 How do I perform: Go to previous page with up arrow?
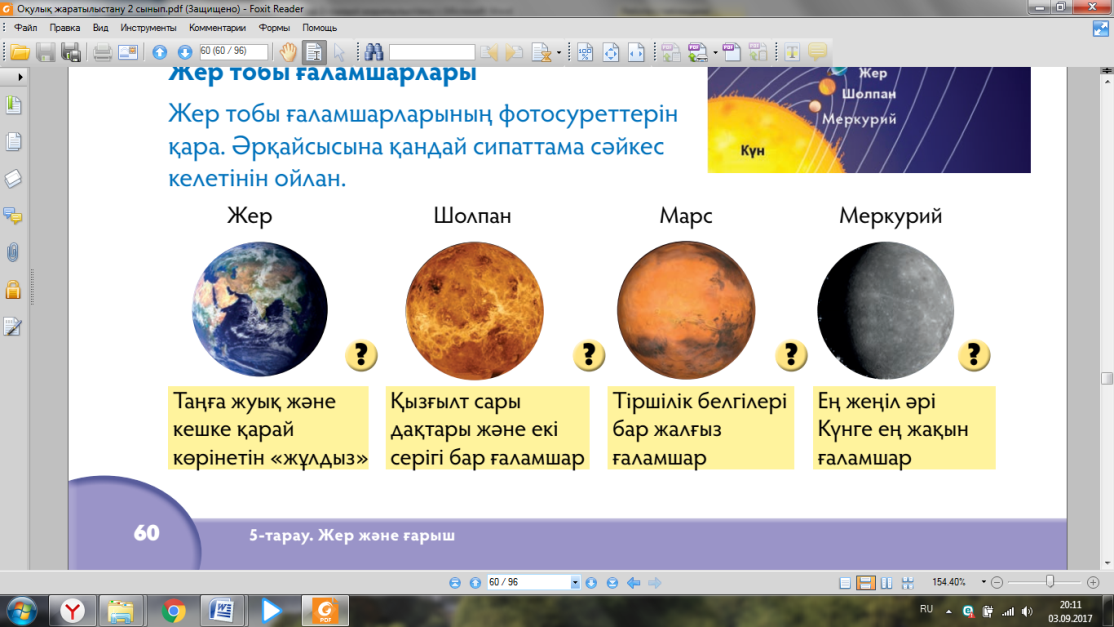coord(159,52)
